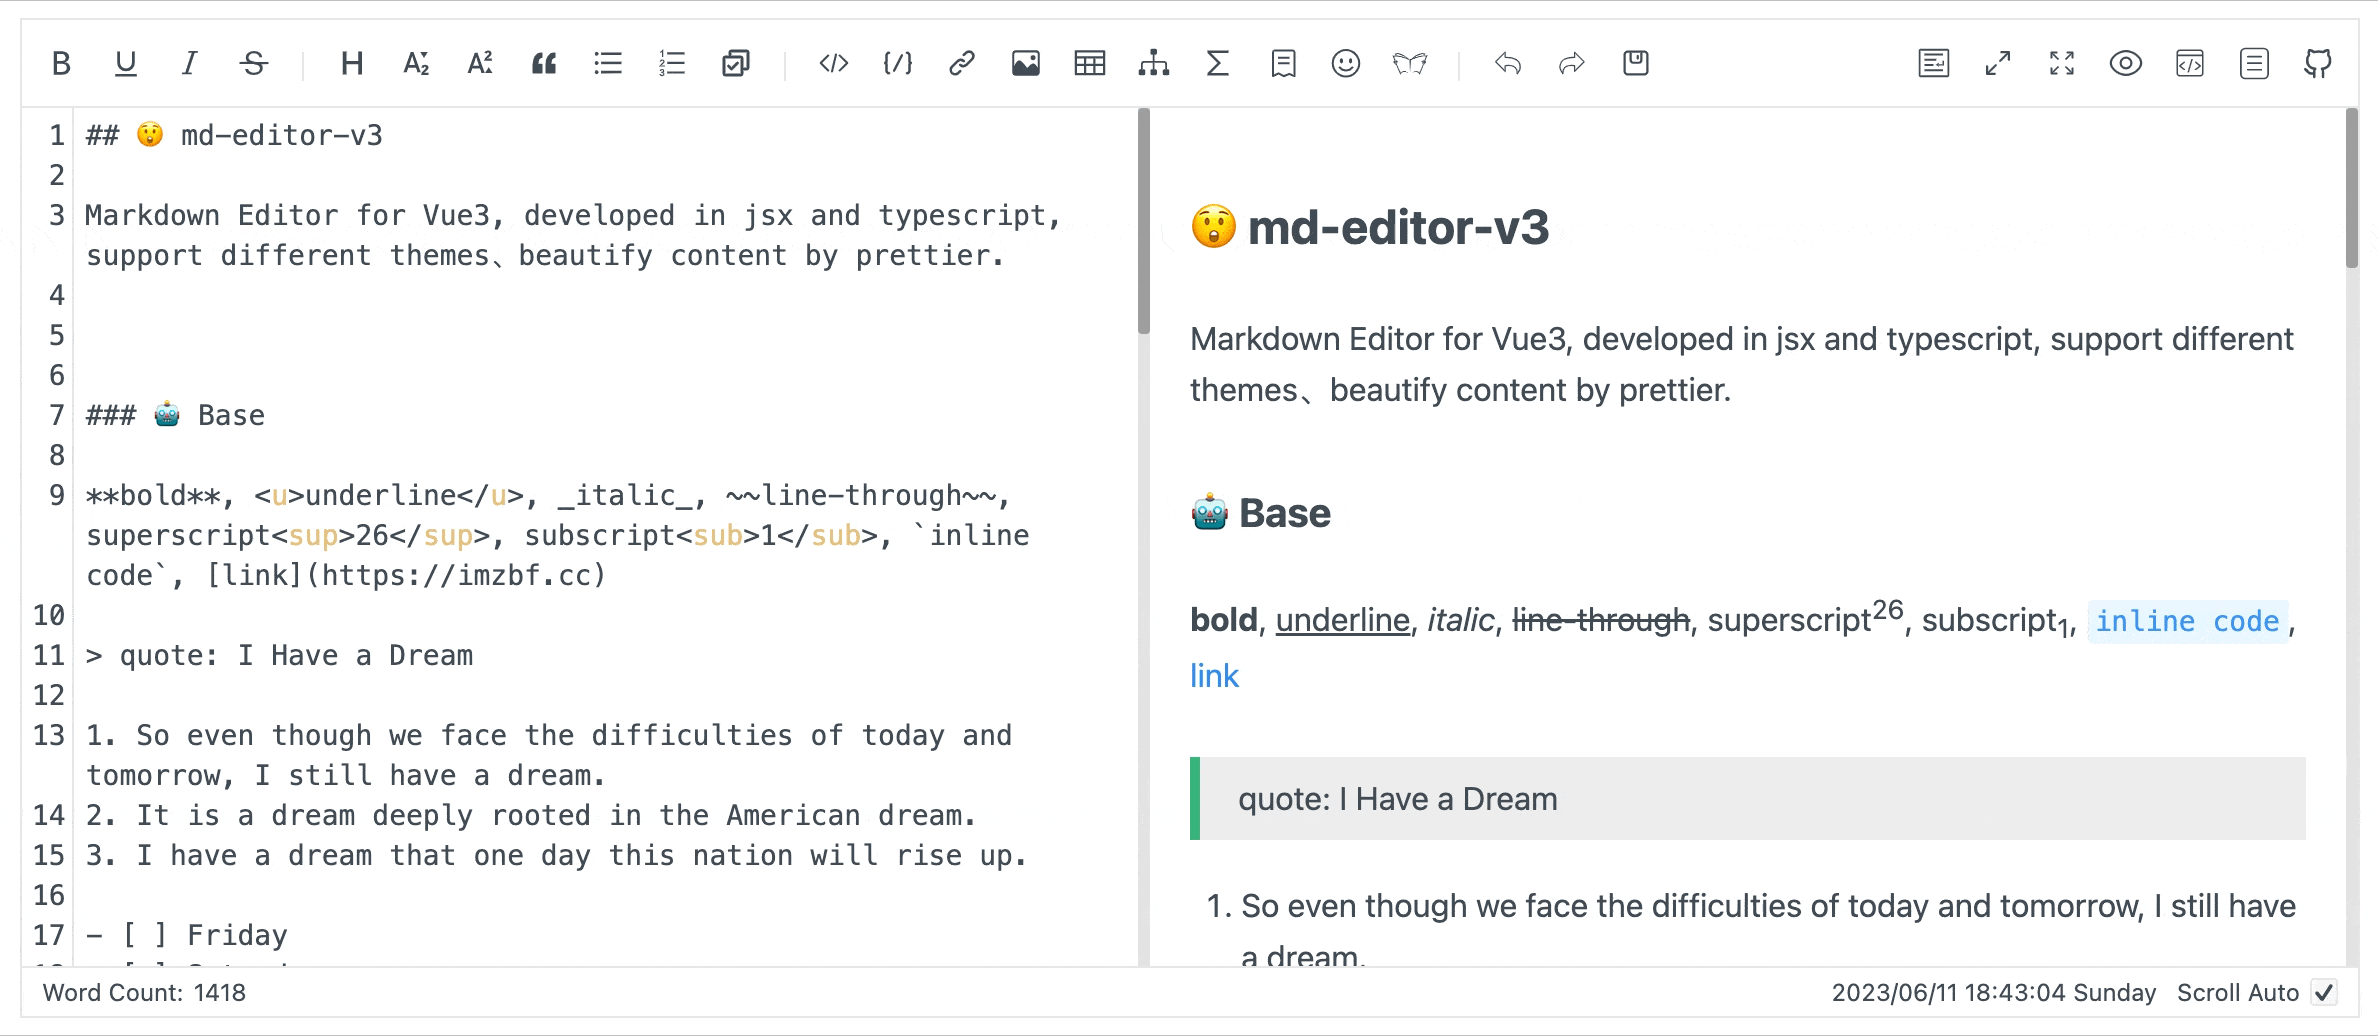2378x1036 pixels.
Task: Click the date '2023/06/11 18:43:04 Sunday'
Action: 1994,993
